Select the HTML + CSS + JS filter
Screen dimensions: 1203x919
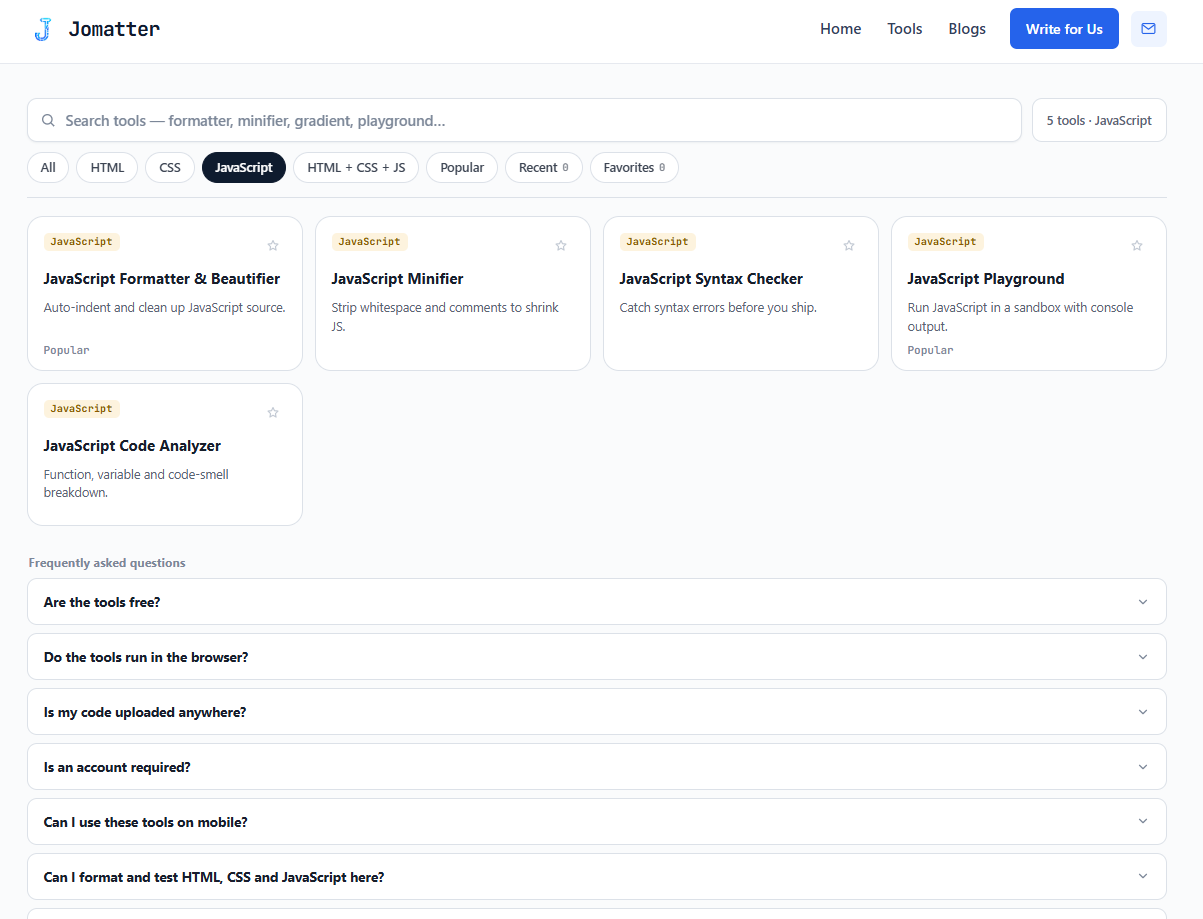pos(356,168)
